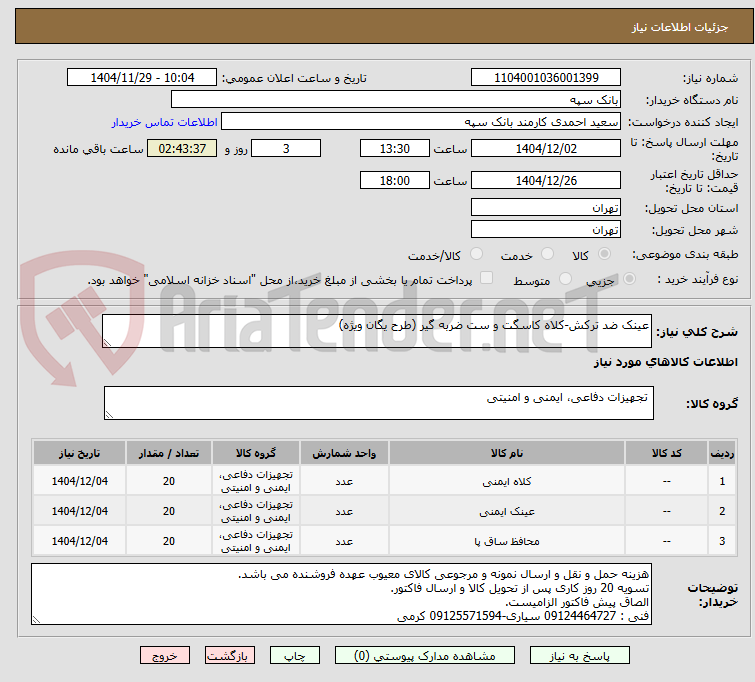Click the تعداد / مقدار column header
The image size is (755, 682).
(x=169, y=453)
